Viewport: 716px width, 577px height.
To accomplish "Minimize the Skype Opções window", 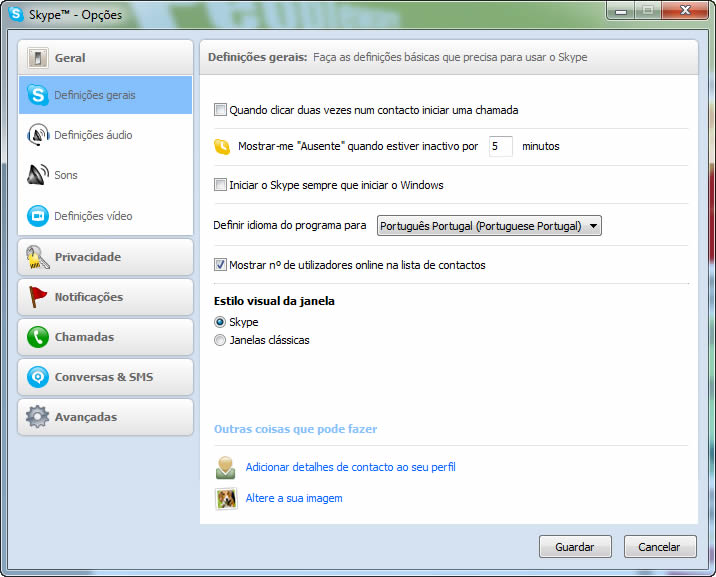I will coord(621,10).
